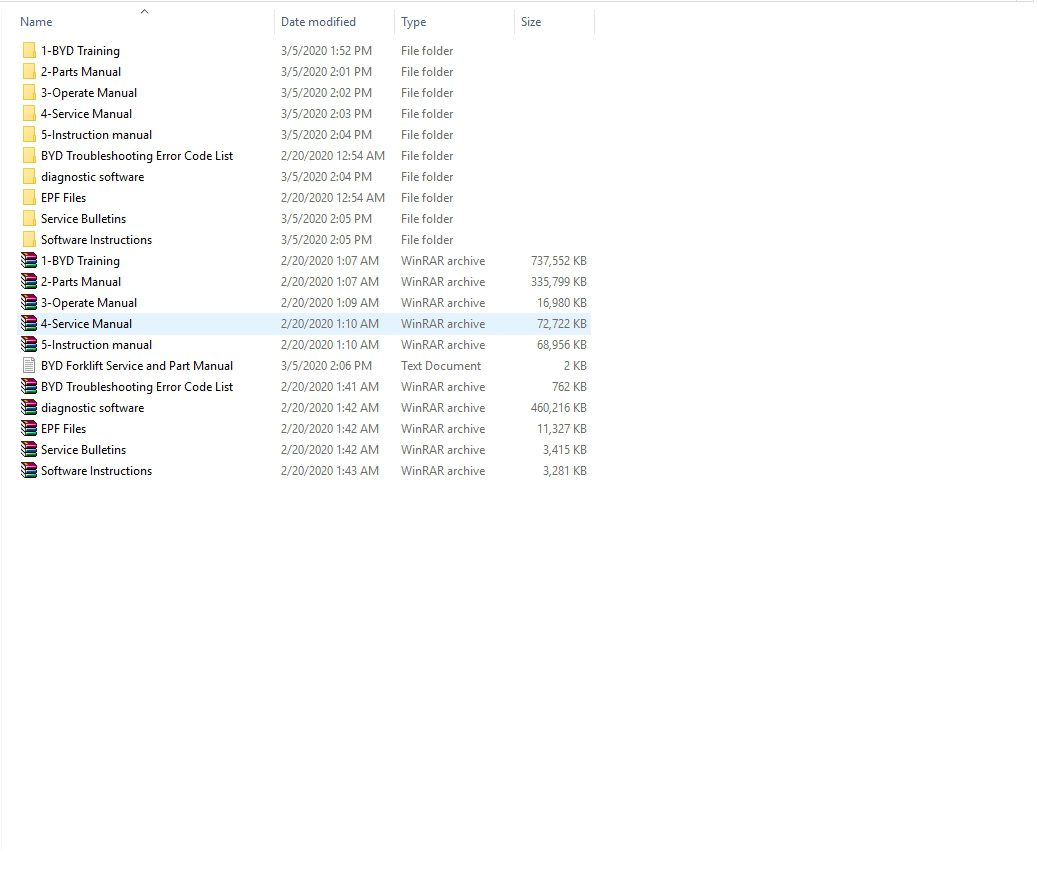Click the 3-Operate Manual WinRAR archive icon
Screen dimensions: 1037x873
(x=29, y=303)
